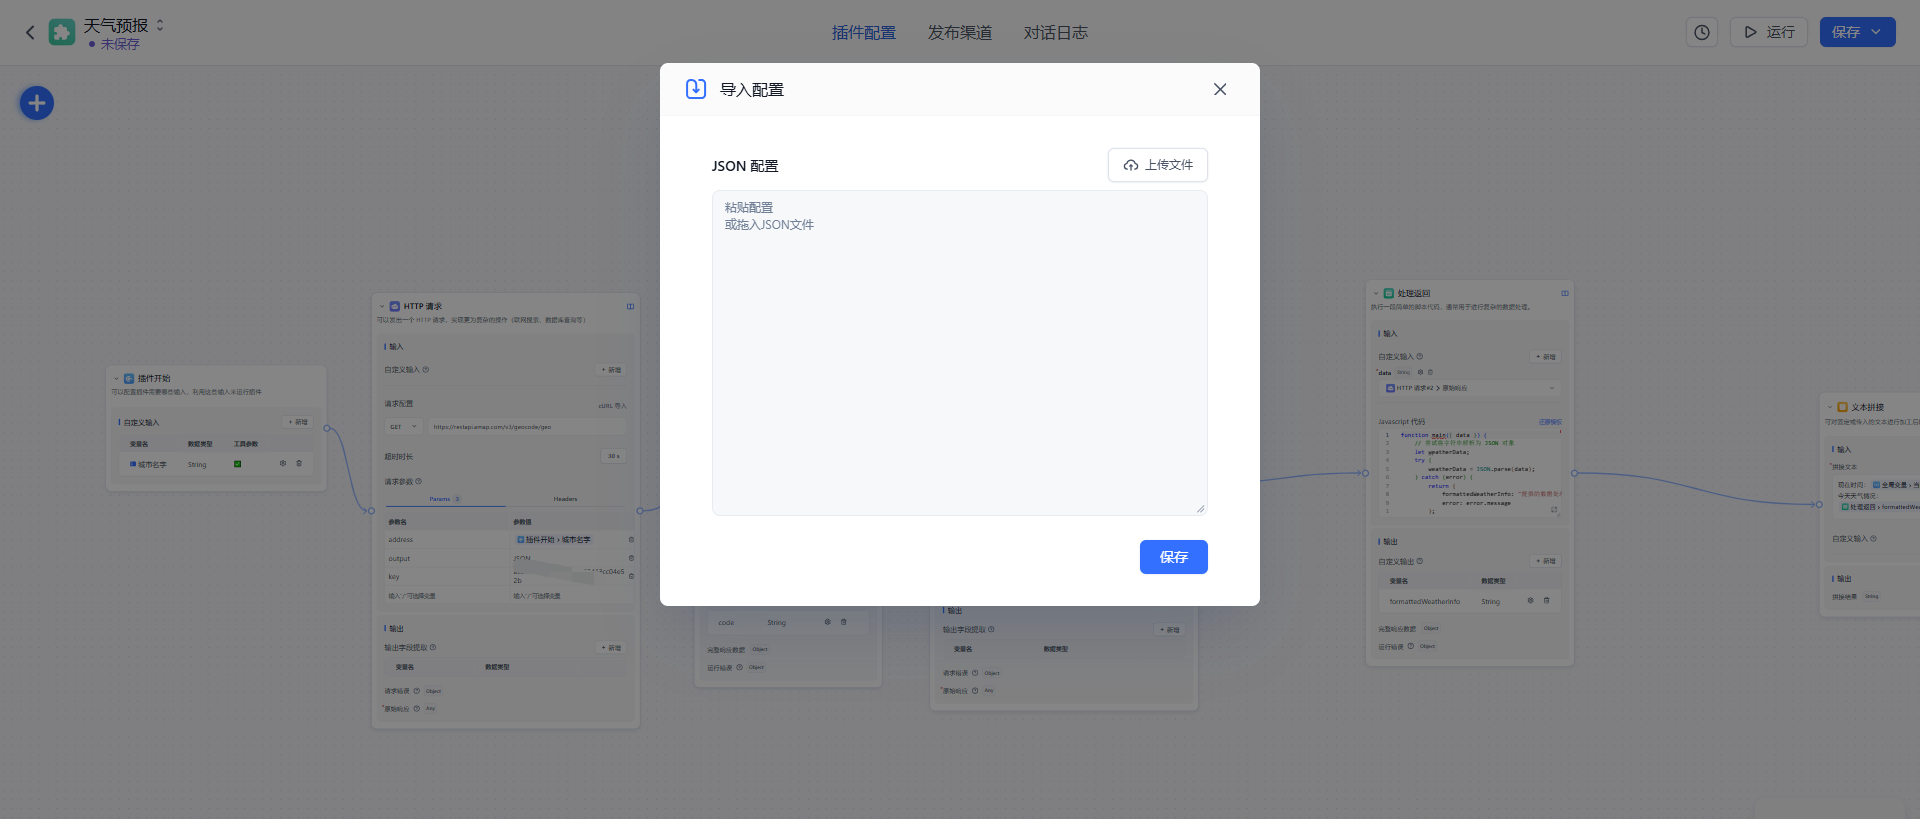Collapse the 文本拼接 node
The height and width of the screenshot is (819, 1920).
point(1830,408)
